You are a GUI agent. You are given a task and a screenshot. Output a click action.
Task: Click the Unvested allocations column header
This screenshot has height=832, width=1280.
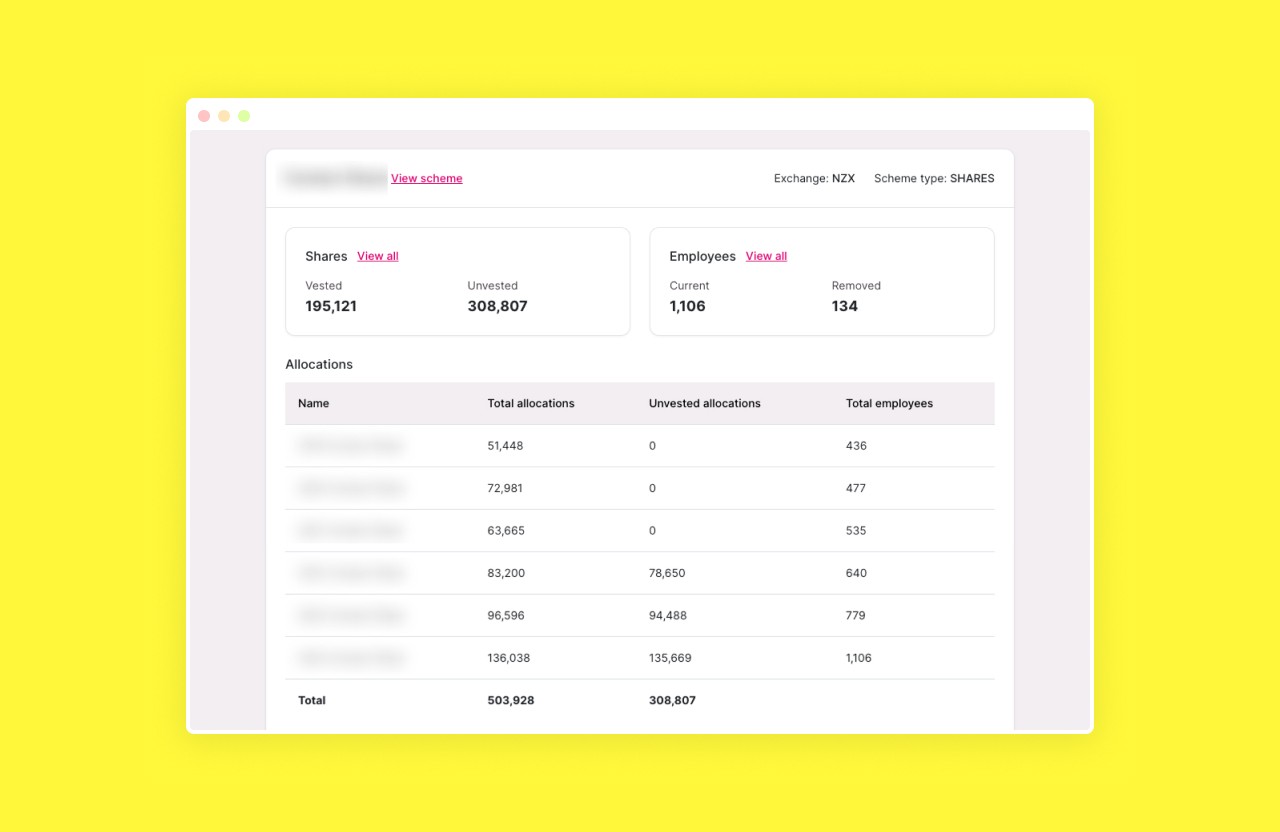click(705, 403)
